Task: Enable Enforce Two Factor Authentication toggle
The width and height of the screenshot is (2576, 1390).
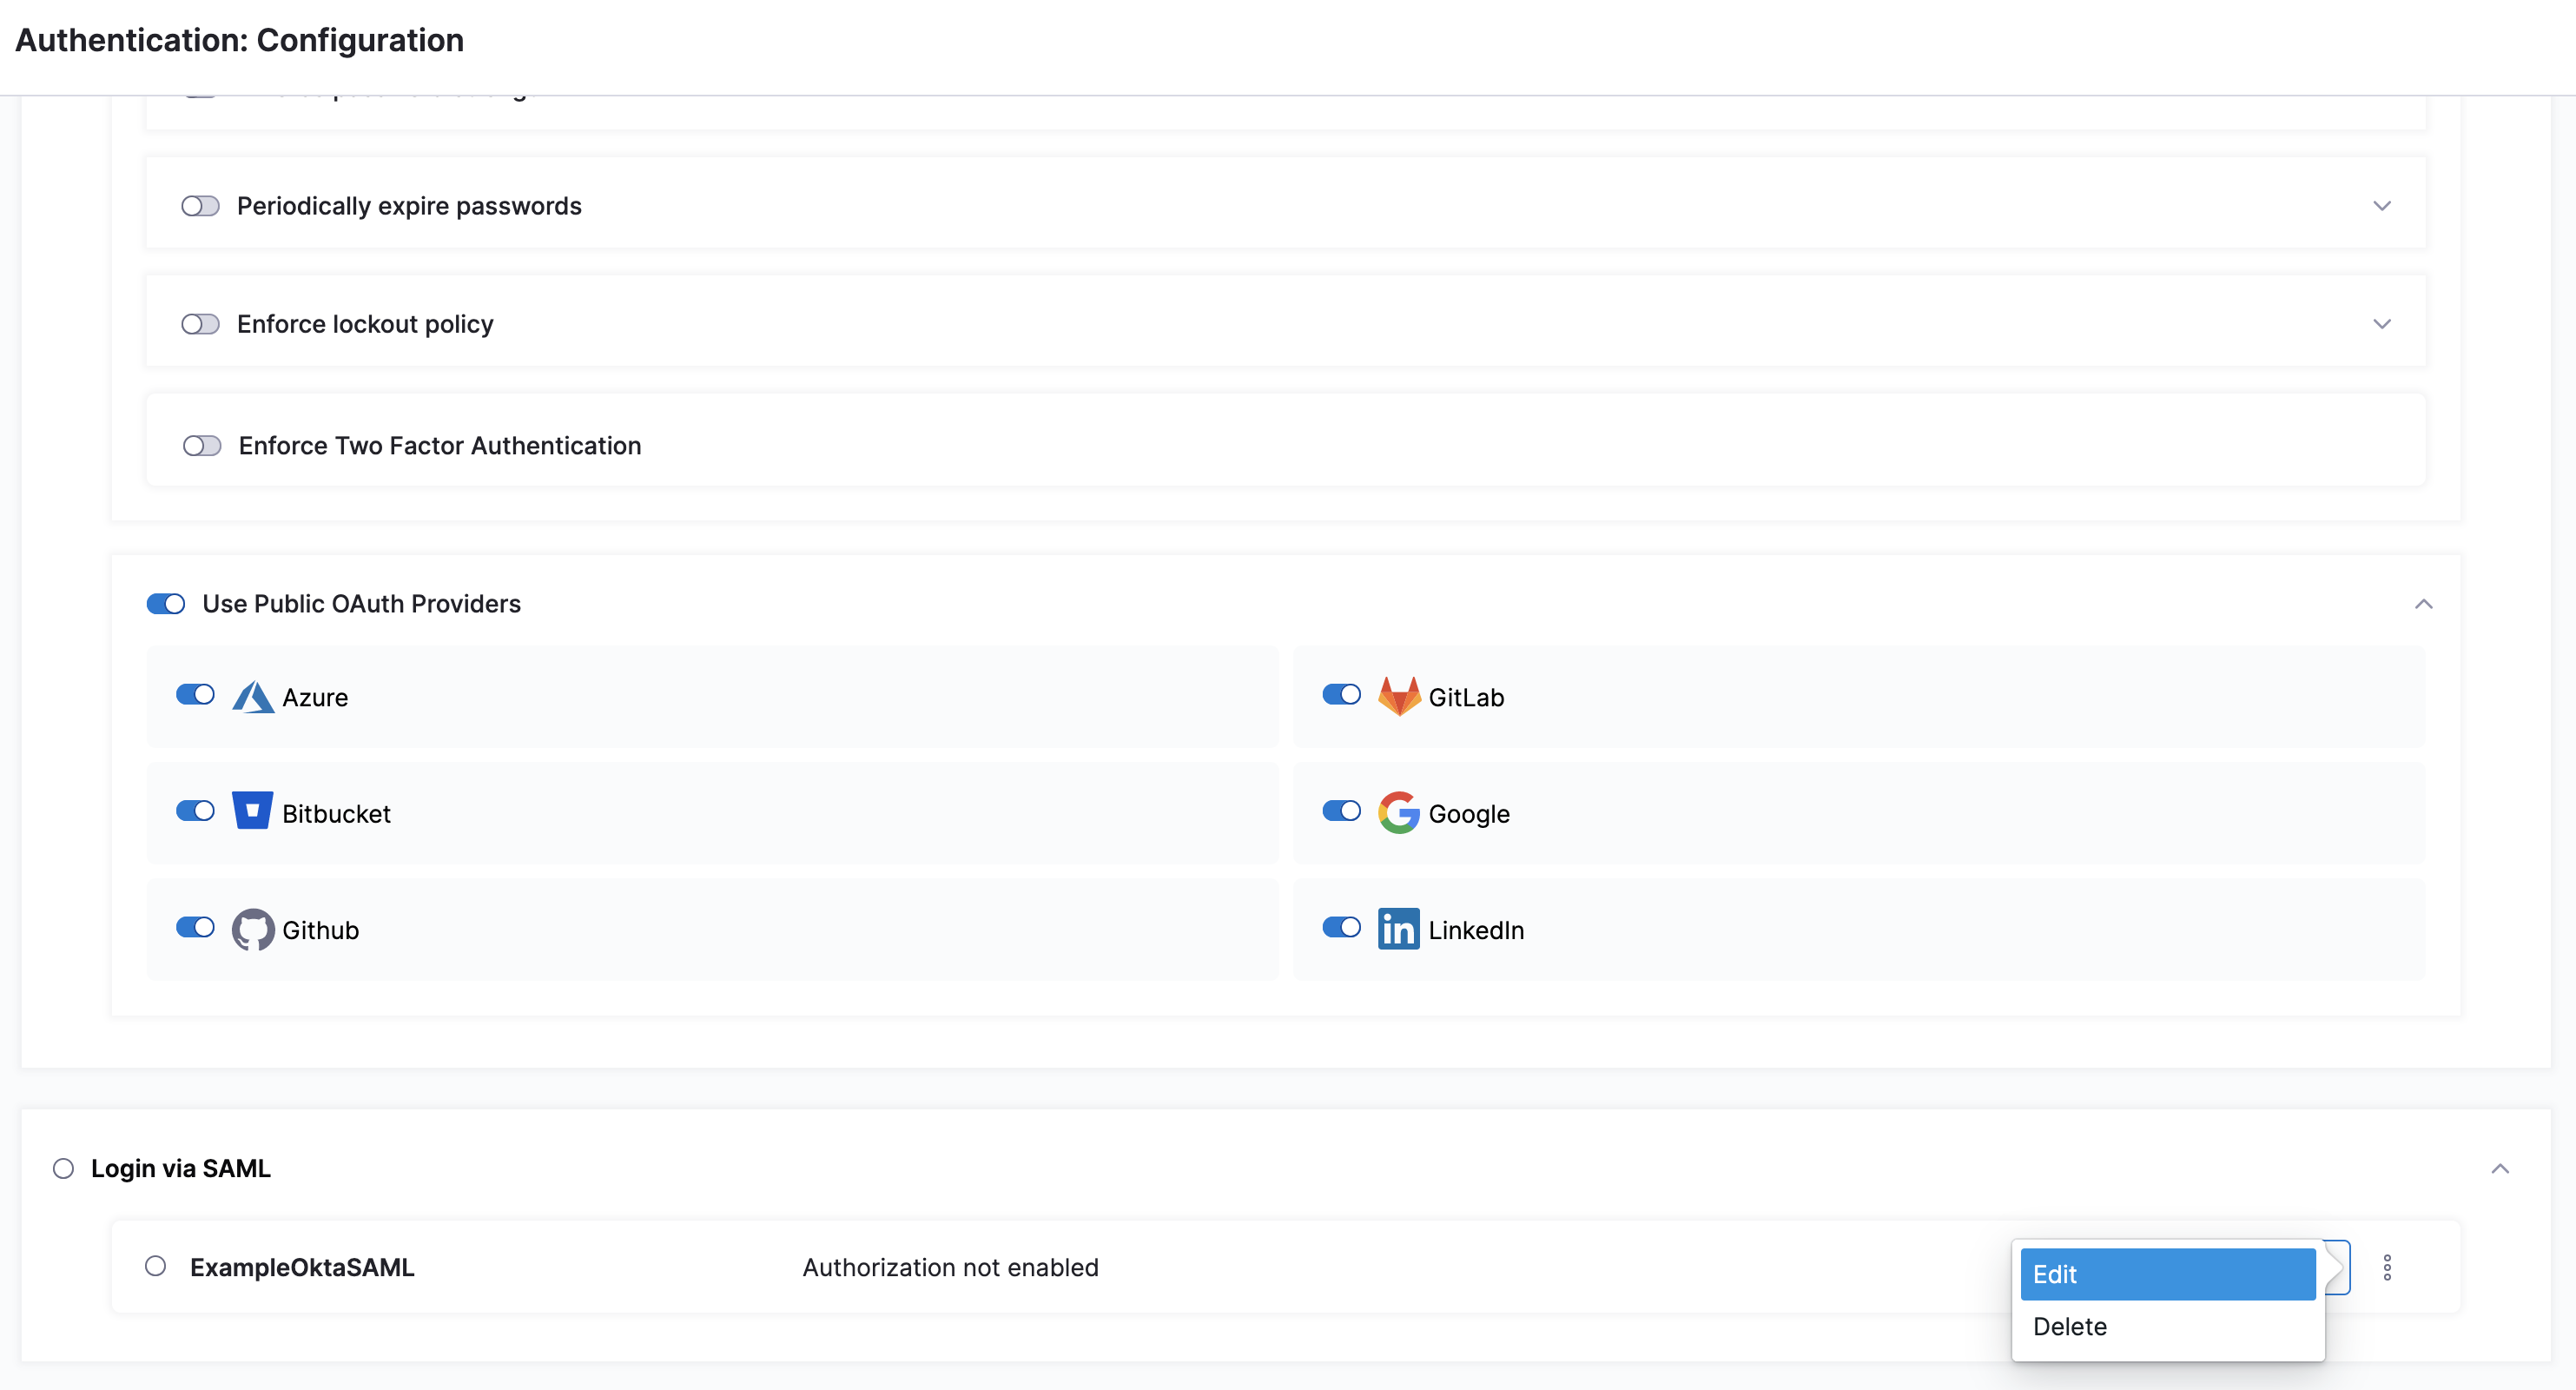Action: tap(202, 445)
